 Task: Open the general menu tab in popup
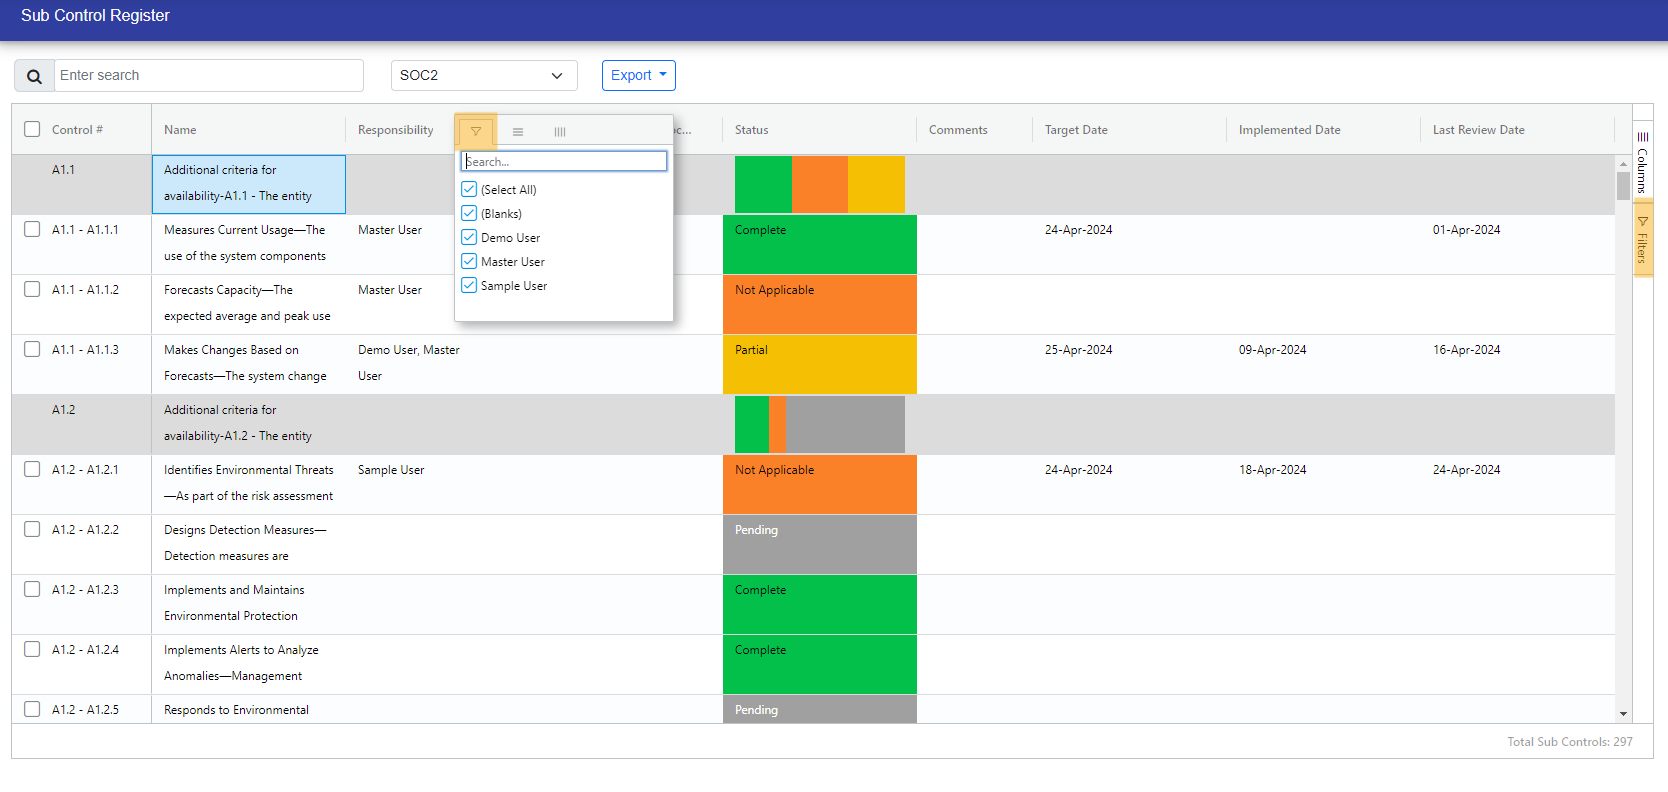tap(518, 131)
